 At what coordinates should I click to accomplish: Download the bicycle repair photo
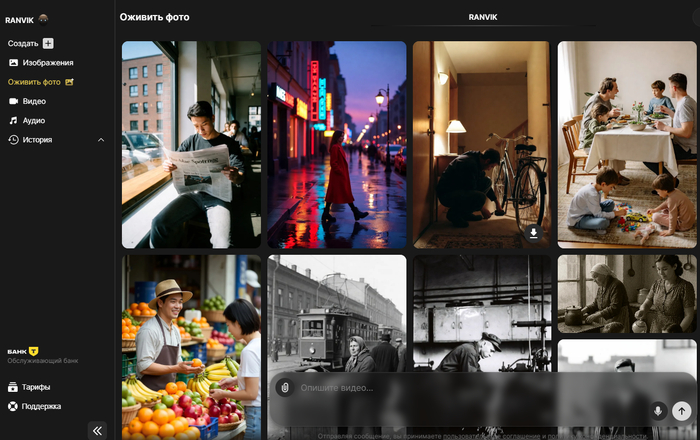coord(533,233)
